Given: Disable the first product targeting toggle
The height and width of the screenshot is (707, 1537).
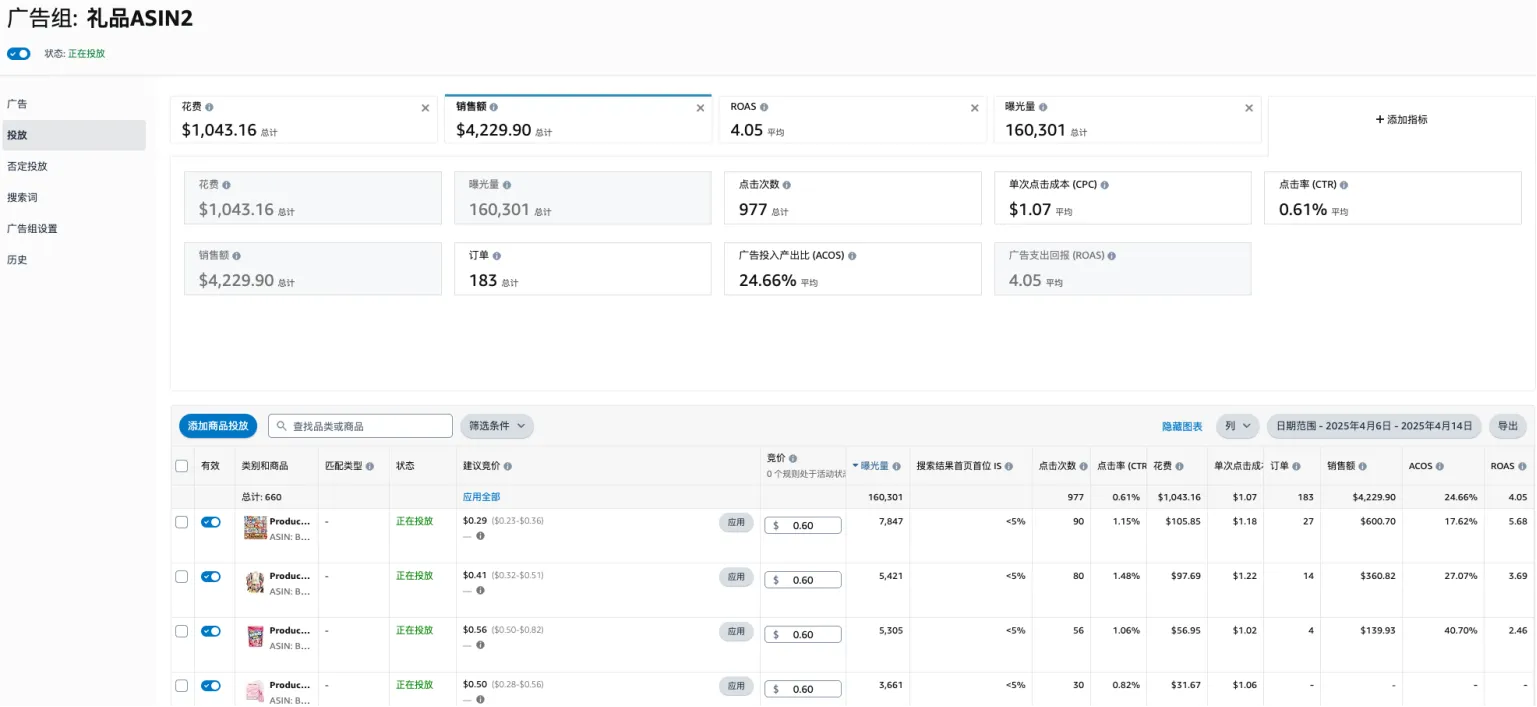Looking at the screenshot, I should (x=210, y=522).
